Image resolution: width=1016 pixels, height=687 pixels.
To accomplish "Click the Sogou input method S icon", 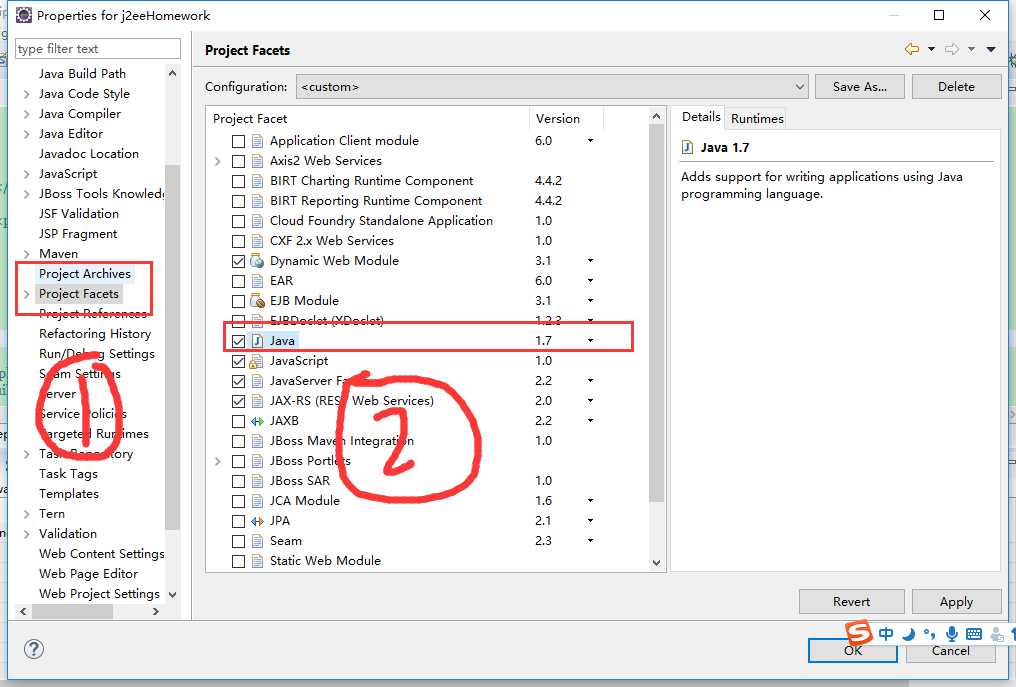I will pyautogui.click(x=859, y=633).
